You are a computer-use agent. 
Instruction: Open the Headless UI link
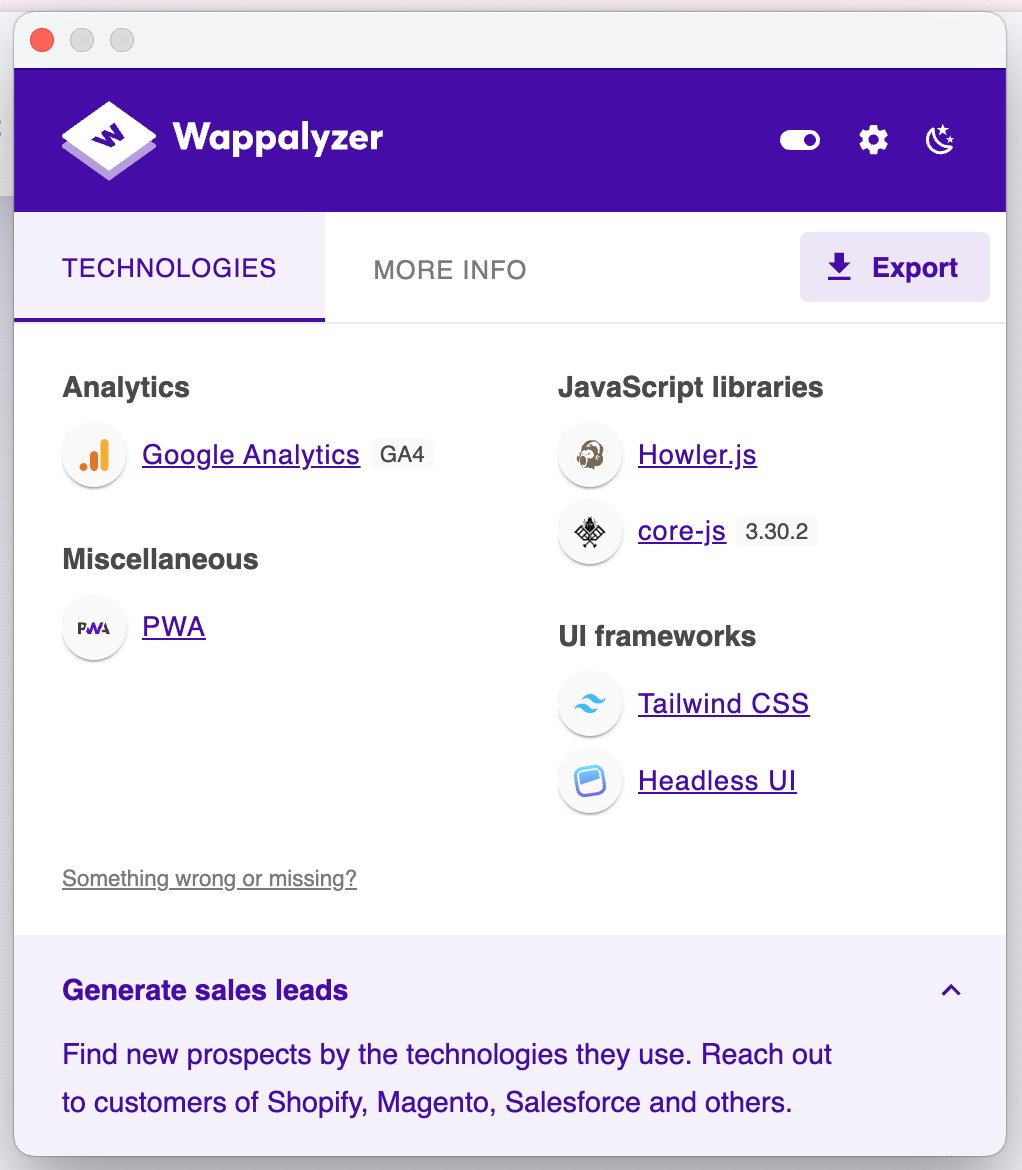(x=717, y=780)
